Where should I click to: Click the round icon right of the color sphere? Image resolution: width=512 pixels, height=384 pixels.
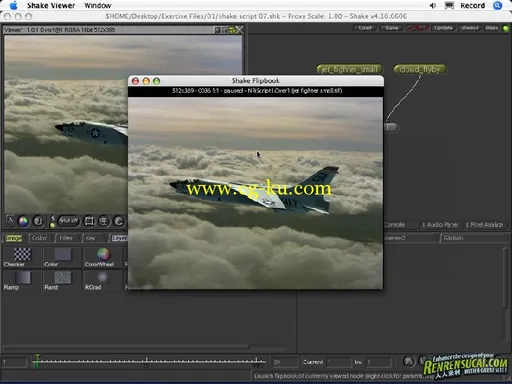tap(38, 221)
